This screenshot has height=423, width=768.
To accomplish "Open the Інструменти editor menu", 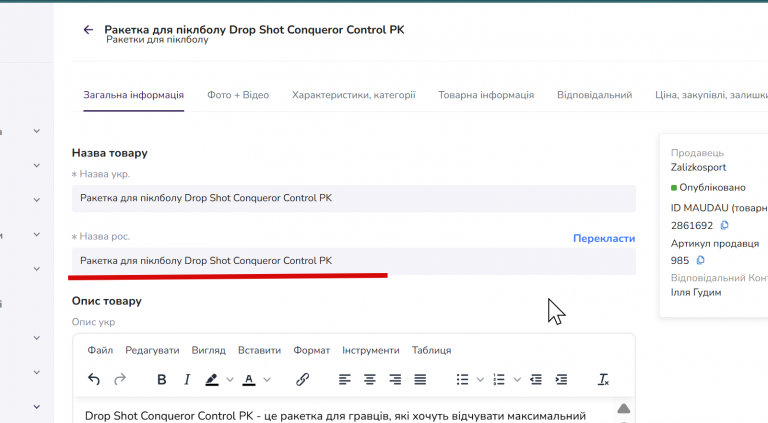I will pos(371,351).
